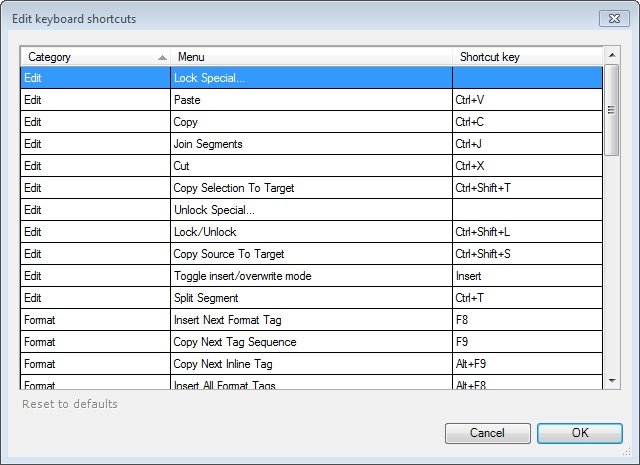The image size is (640, 465).
Task: Sort list by Category column header
Action: pyautogui.click(x=94, y=57)
